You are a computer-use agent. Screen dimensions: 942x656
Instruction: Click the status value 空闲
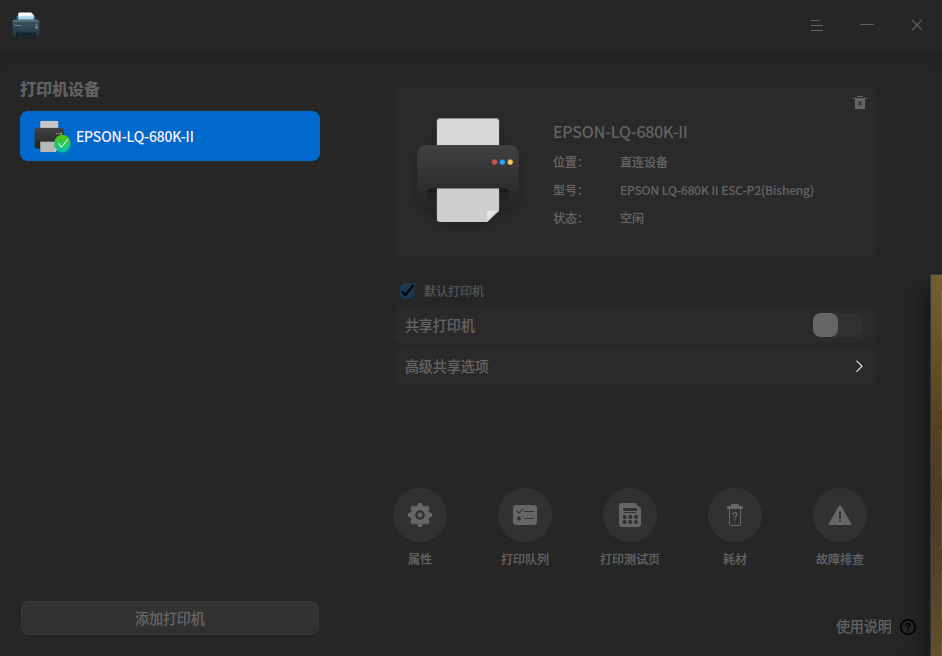click(631, 218)
